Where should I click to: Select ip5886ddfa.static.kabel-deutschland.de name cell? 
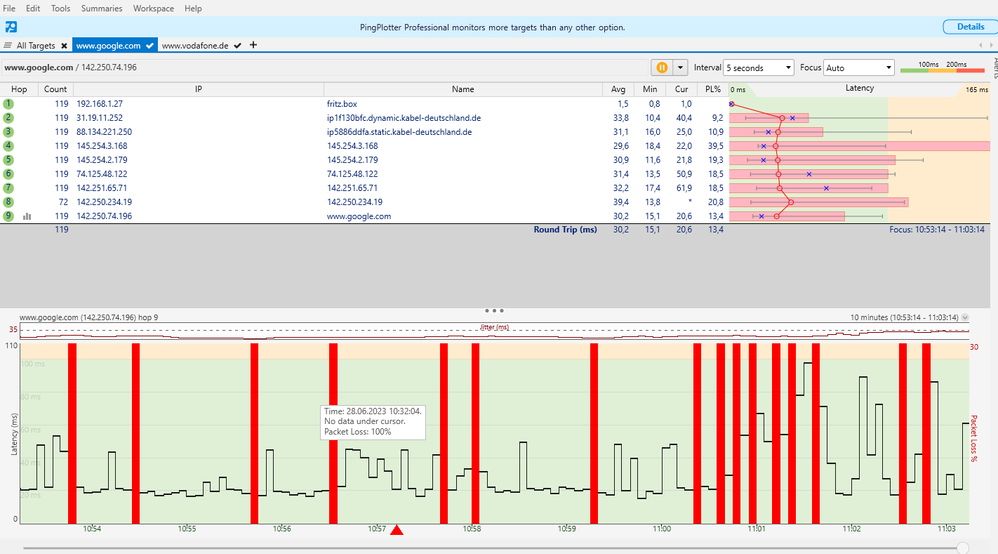[x=399, y=132]
